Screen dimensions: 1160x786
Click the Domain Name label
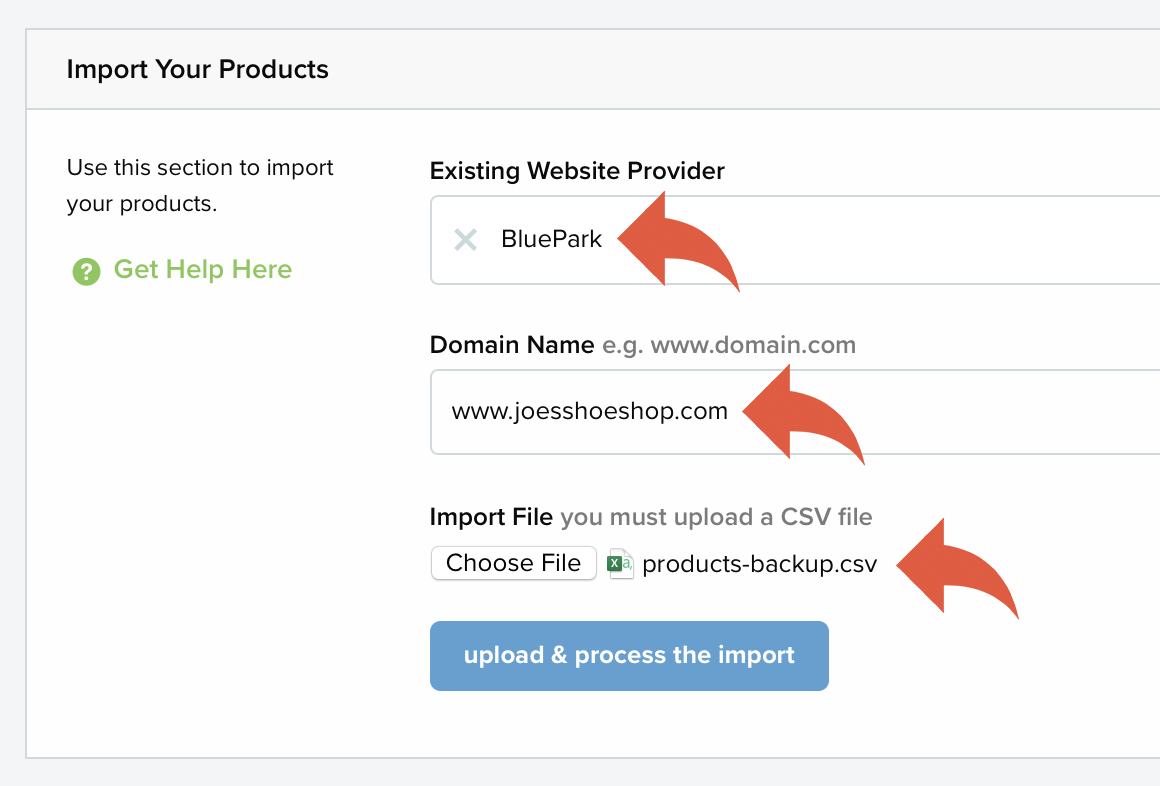(512, 345)
